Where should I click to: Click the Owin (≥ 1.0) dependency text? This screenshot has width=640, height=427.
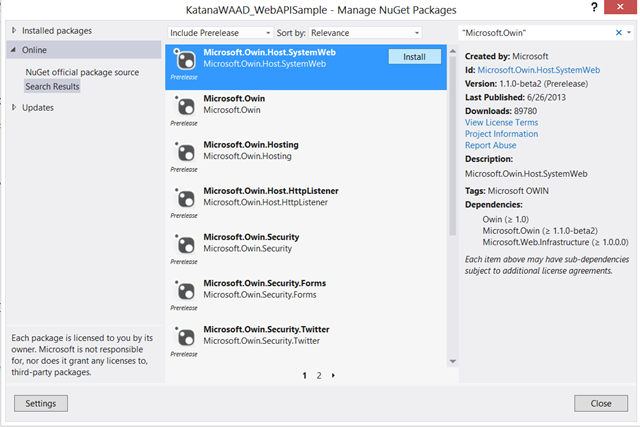505,219
